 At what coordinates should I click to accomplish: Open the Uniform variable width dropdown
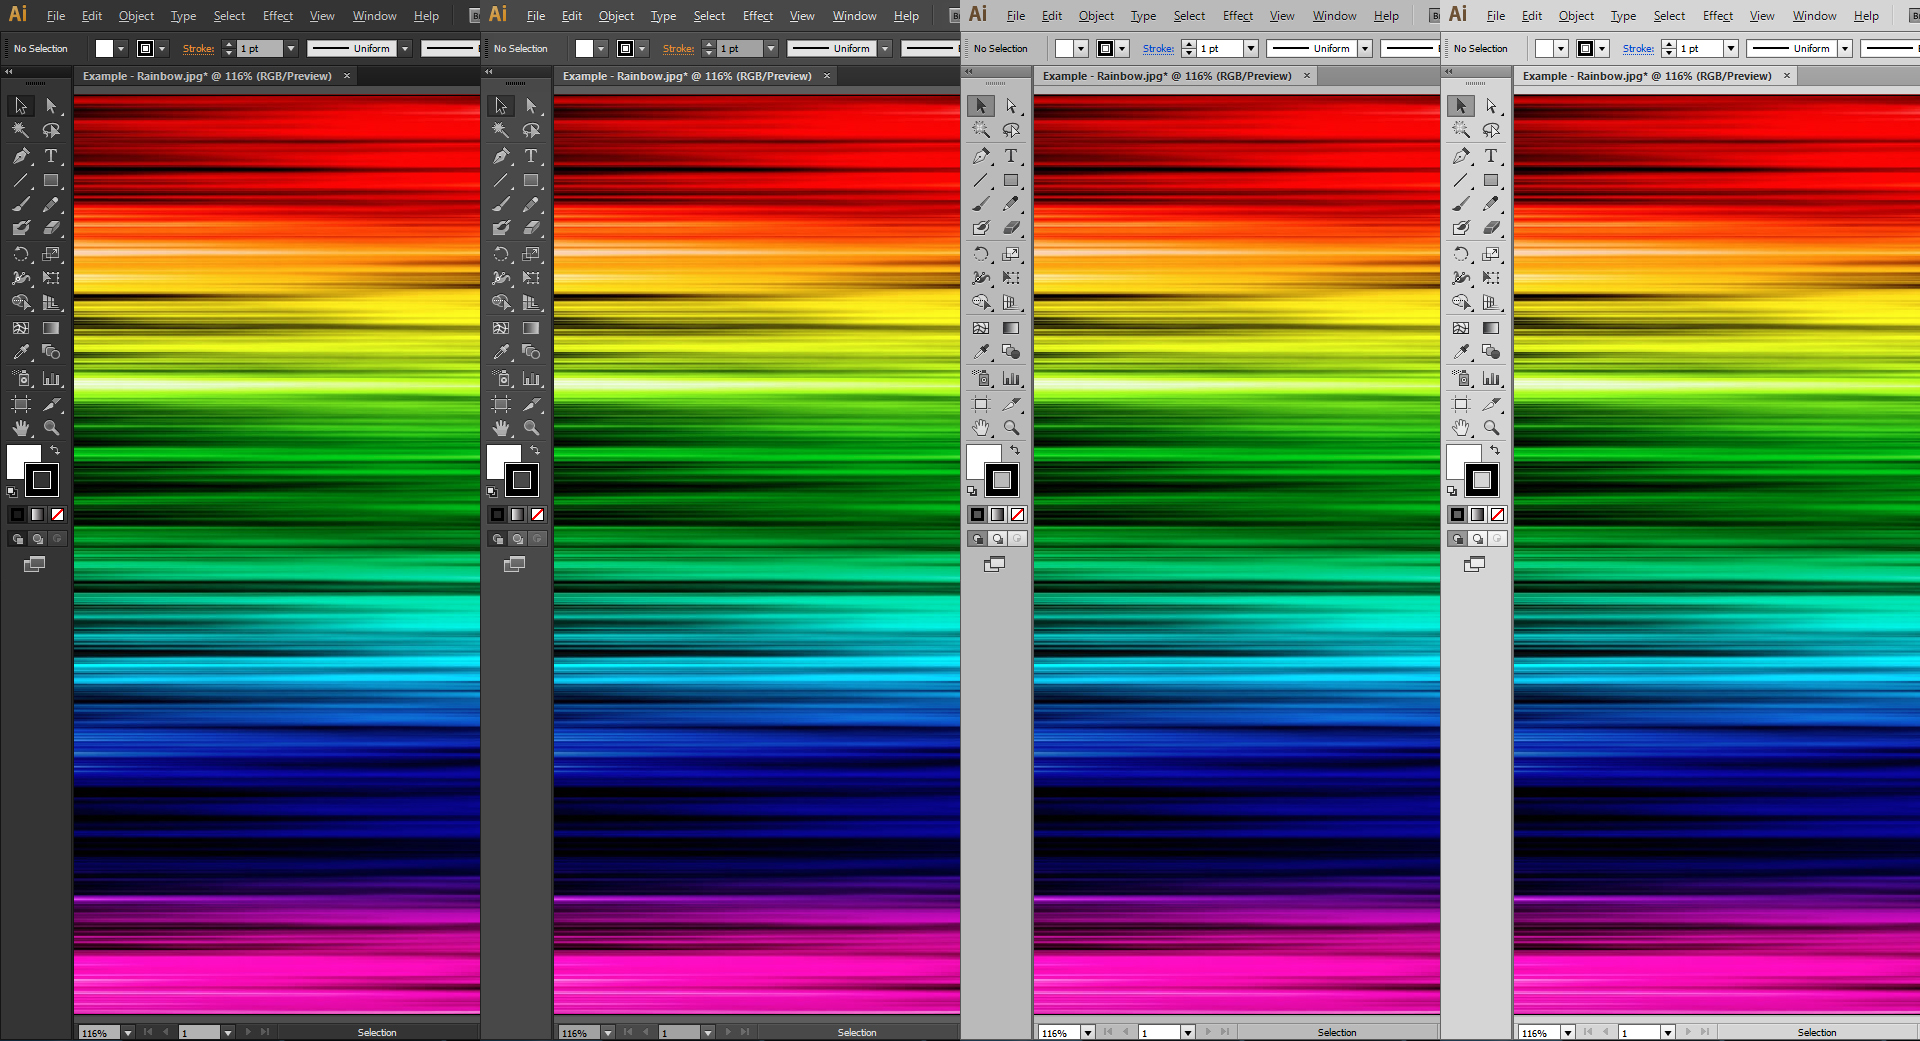[x=406, y=48]
